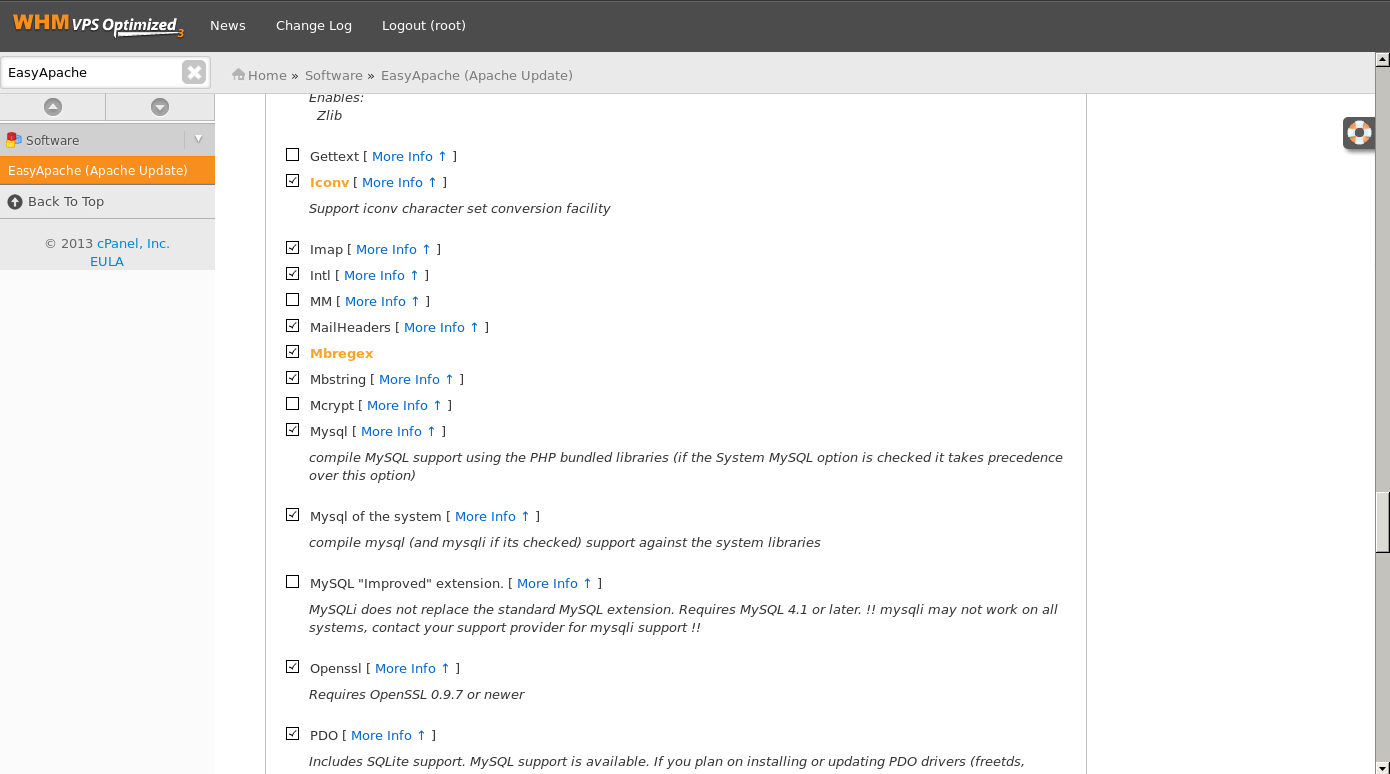Expand More Info for Mbstring
Image resolution: width=1390 pixels, height=774 pixels.
pyautogui.click(x=416, y=379)
